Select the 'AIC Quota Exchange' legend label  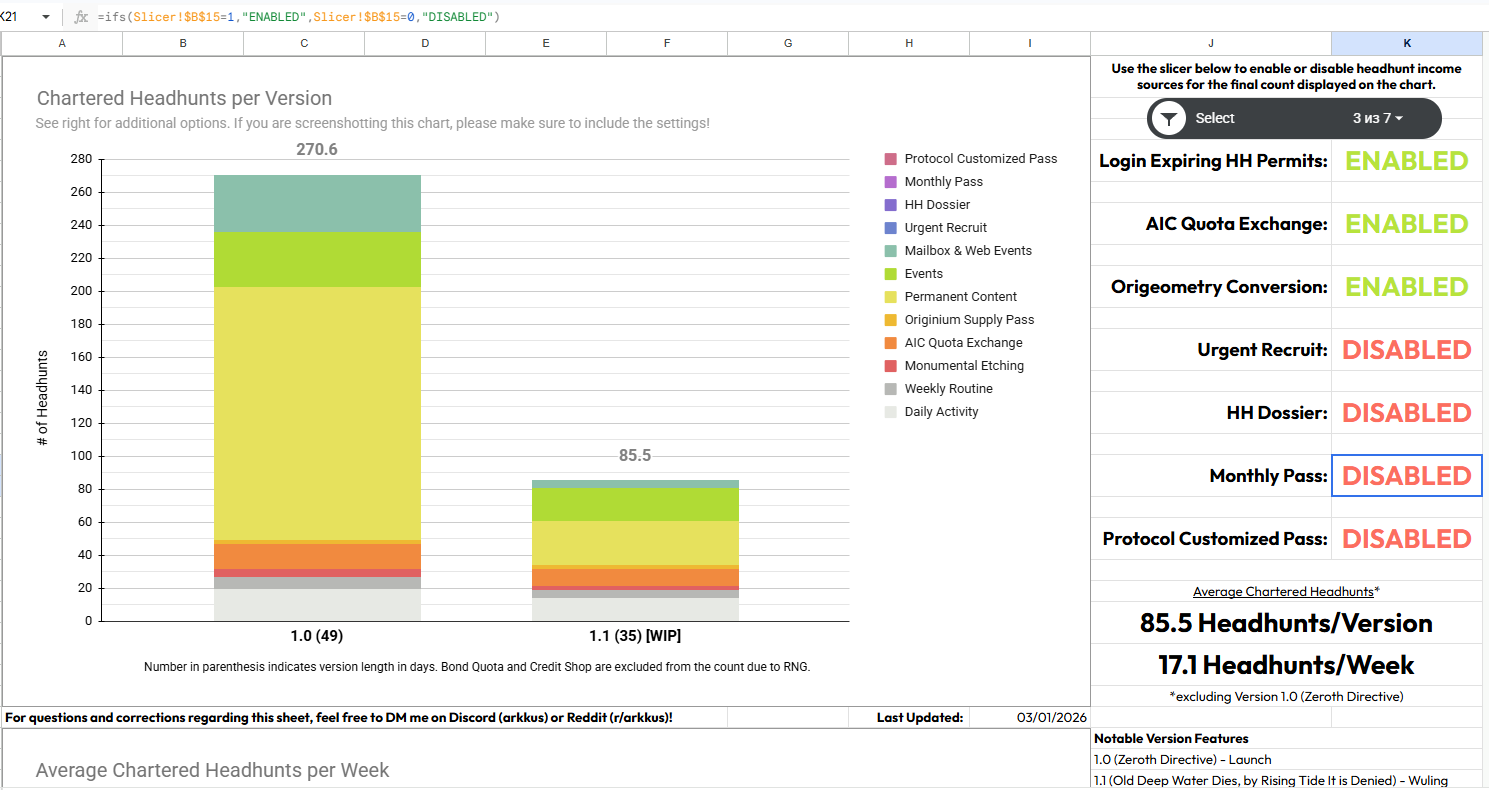point(964,343)
